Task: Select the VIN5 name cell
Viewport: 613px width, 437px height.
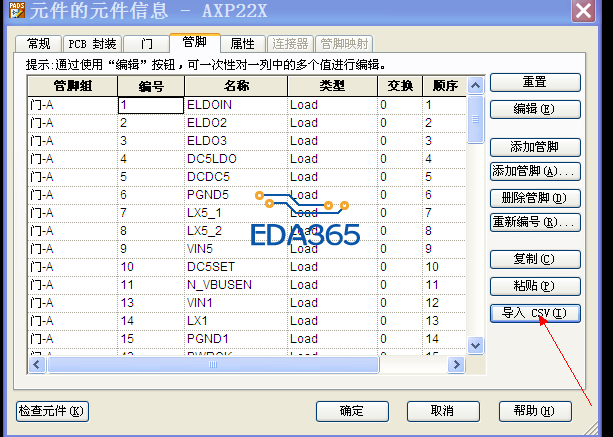Action: [236, 249]
